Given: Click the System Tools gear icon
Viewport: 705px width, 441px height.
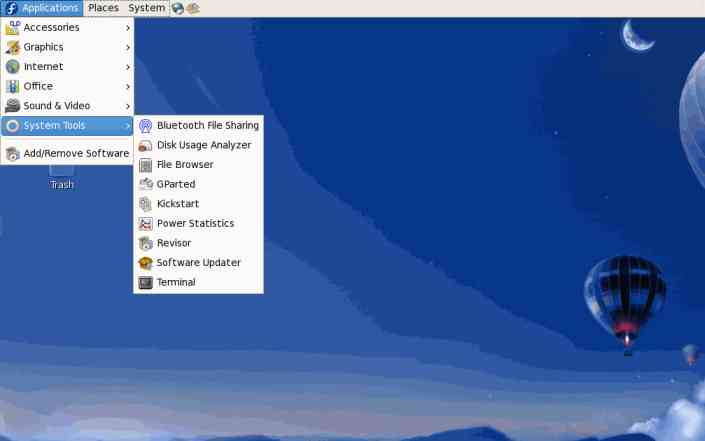Looking at the screenshot, I should tap(13, 126).
